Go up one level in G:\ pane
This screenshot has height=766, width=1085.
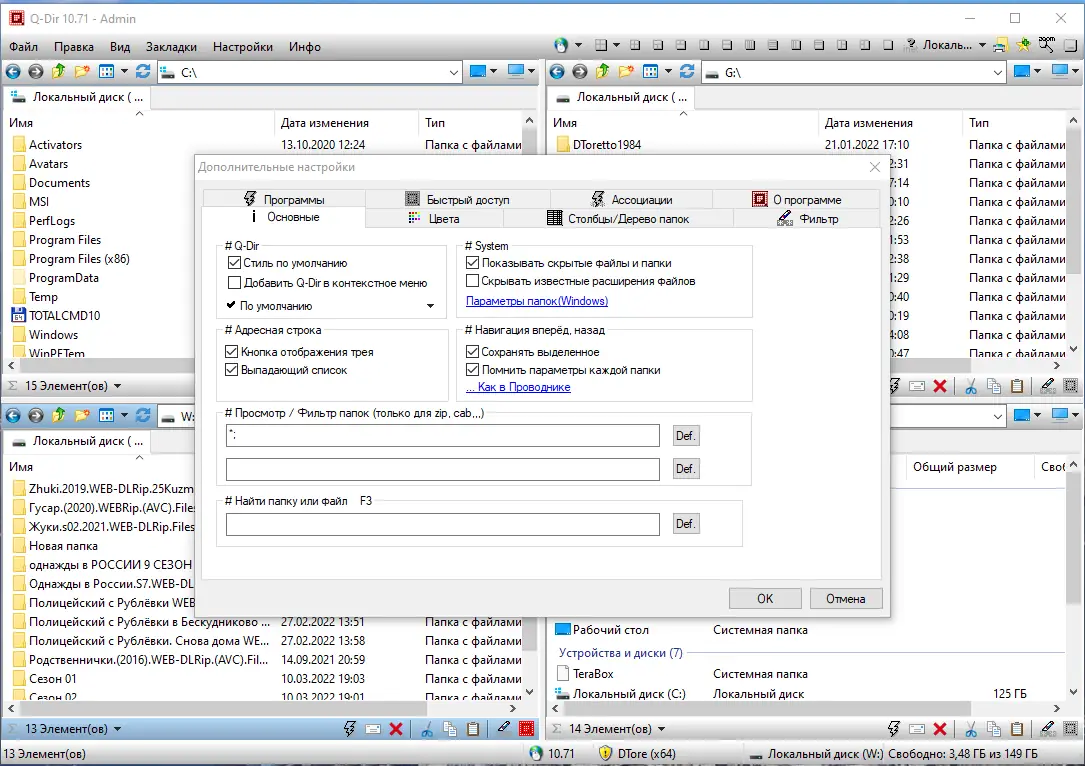click(603, 71)
